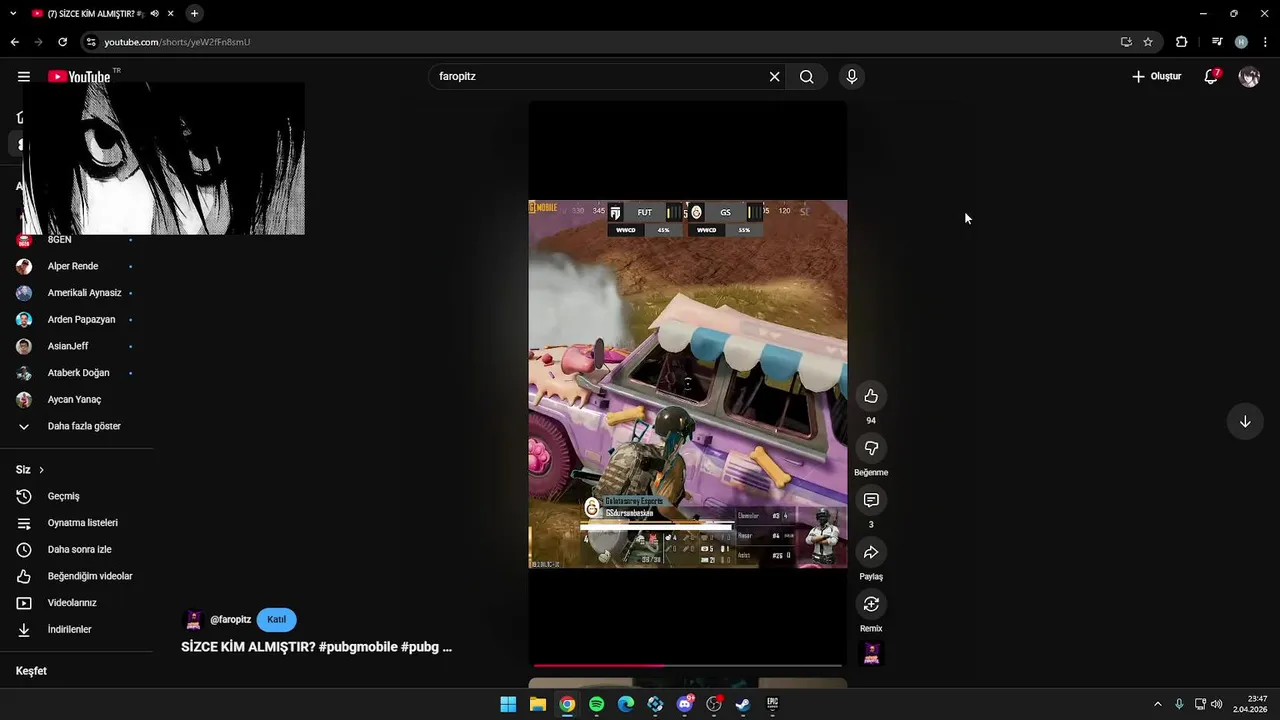Image resolution: width=1280 pixels, height=720 pixels.
Task: Open the browser tab search dropdown
Action: tap(13, 14)
